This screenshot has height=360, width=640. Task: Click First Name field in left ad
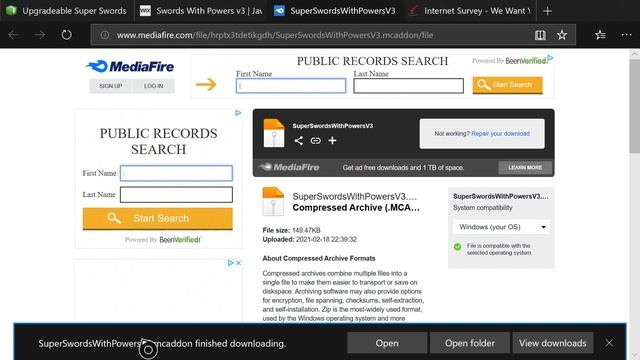[176, 173]
